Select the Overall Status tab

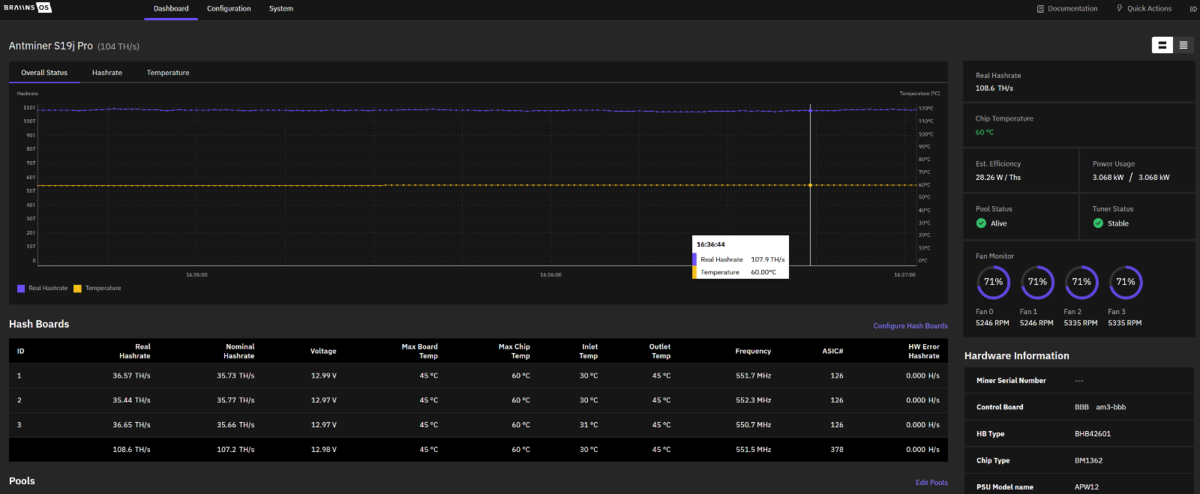44,73
